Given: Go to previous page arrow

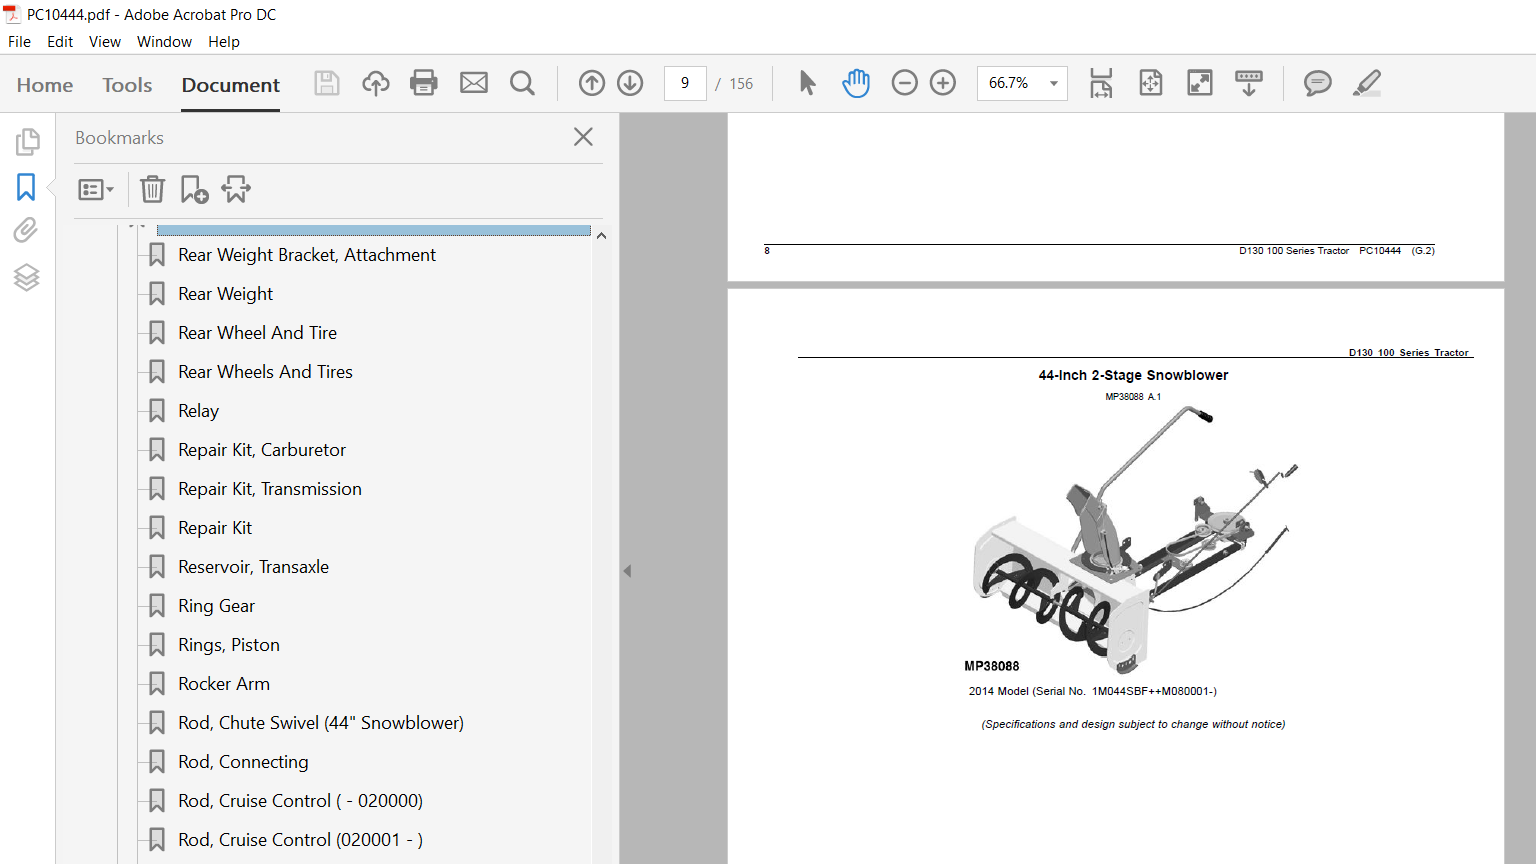Looking at the screenshot, I should tap(592, 83).
